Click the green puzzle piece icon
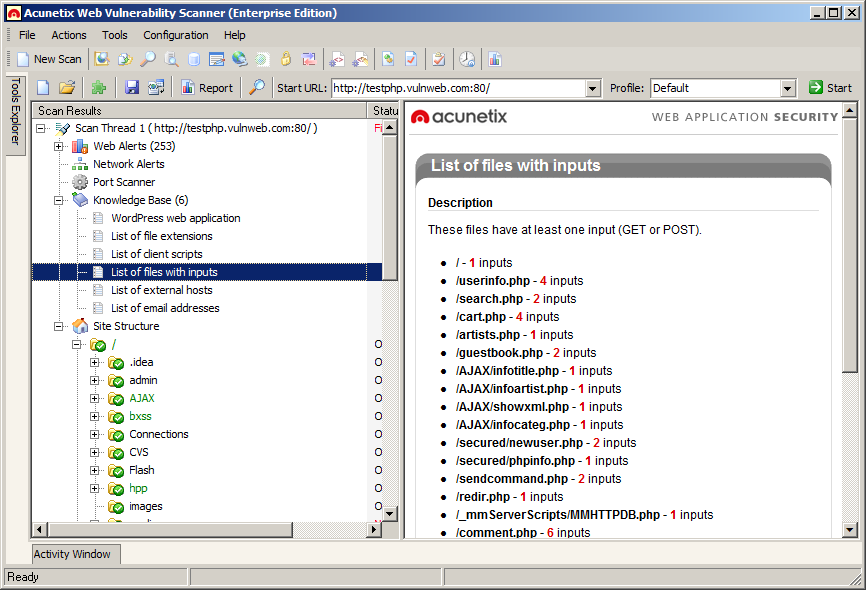The width and height of the screenshot is (866, 590). [98, 88]
